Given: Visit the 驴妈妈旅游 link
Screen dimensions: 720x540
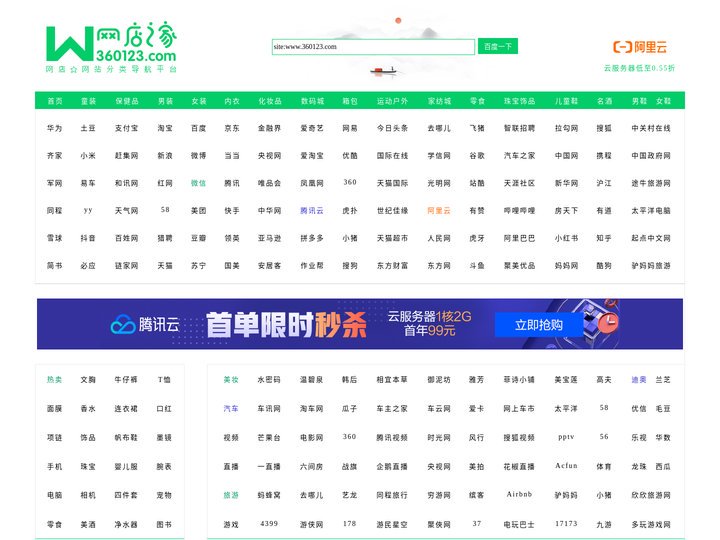Looking at the screenshot, I should tap(651, 266).
